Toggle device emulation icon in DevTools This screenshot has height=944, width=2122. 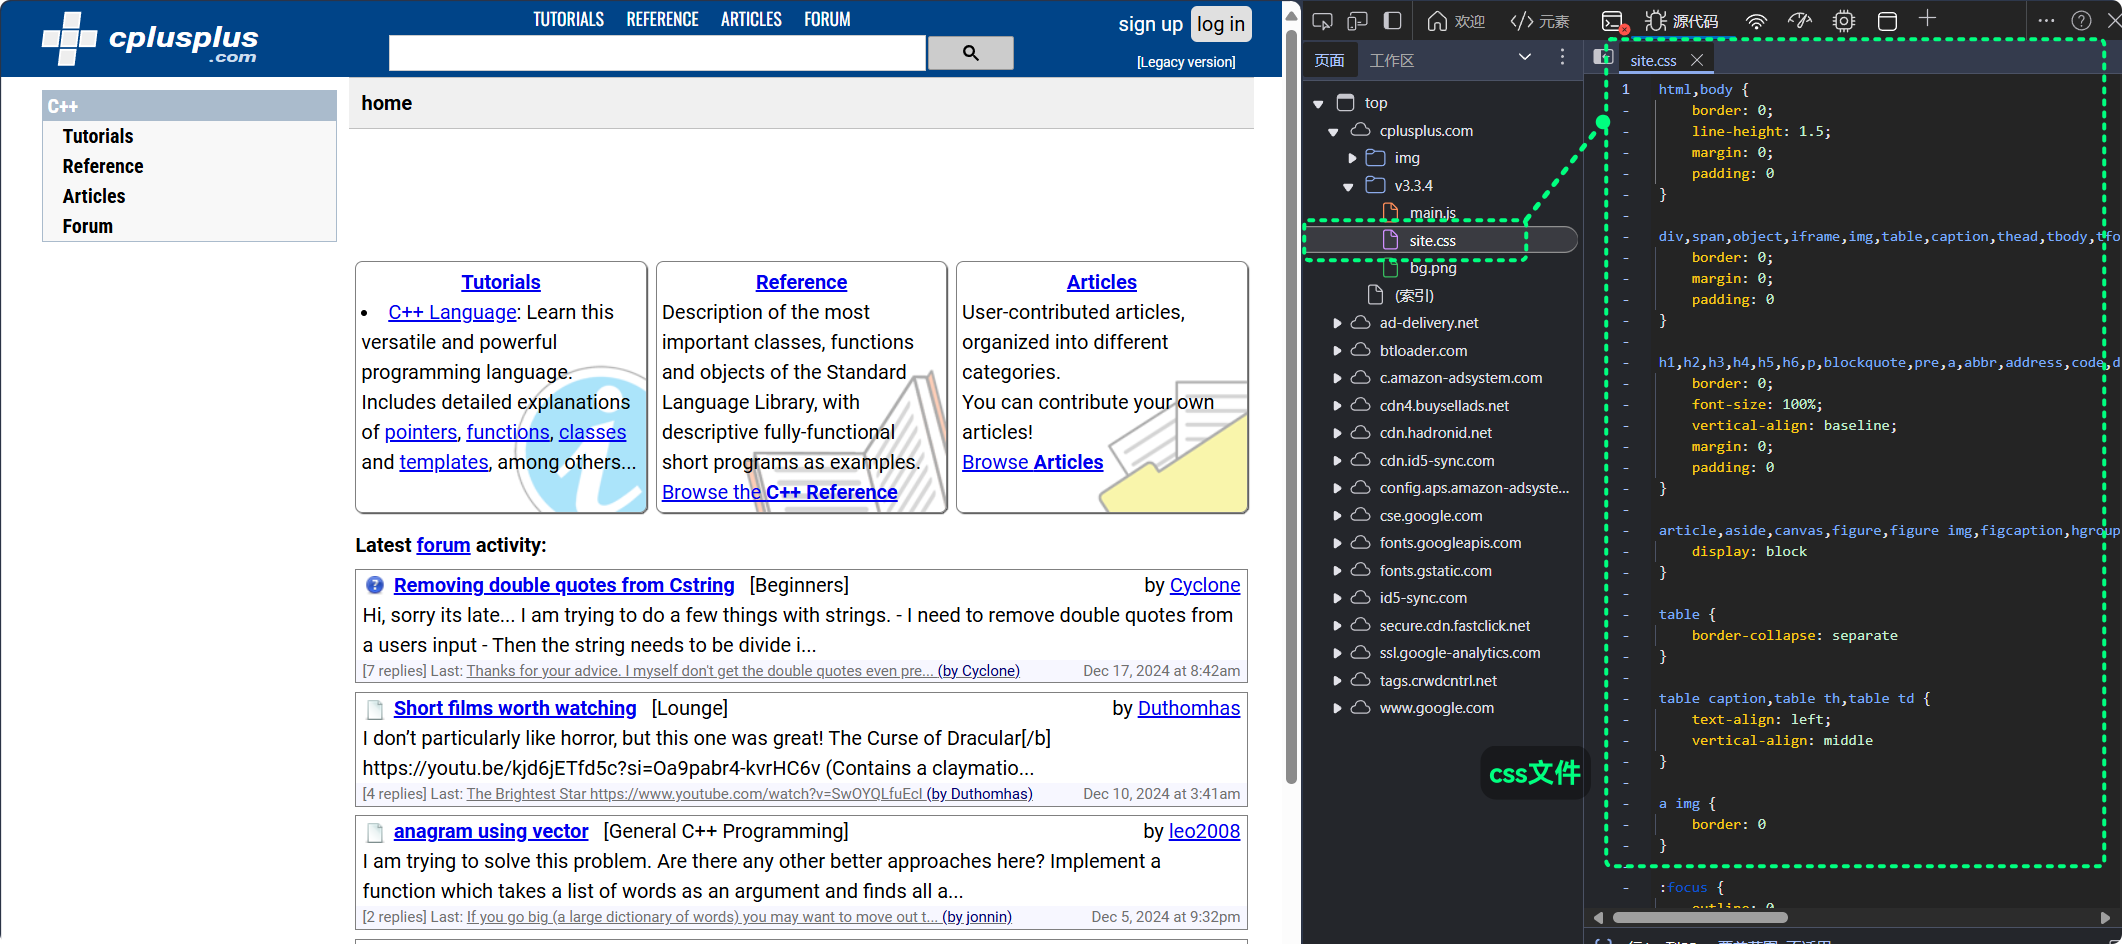pyautogui.click(x=1357, y=21)
